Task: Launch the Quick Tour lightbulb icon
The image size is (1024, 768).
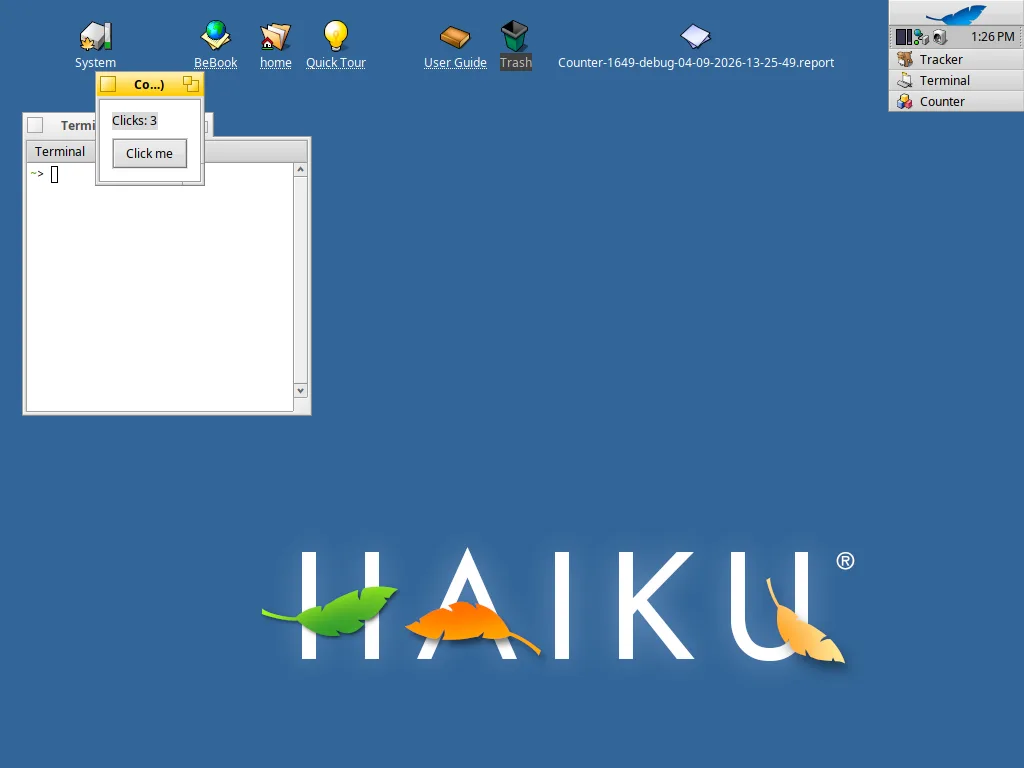Action: pos(336,36)
